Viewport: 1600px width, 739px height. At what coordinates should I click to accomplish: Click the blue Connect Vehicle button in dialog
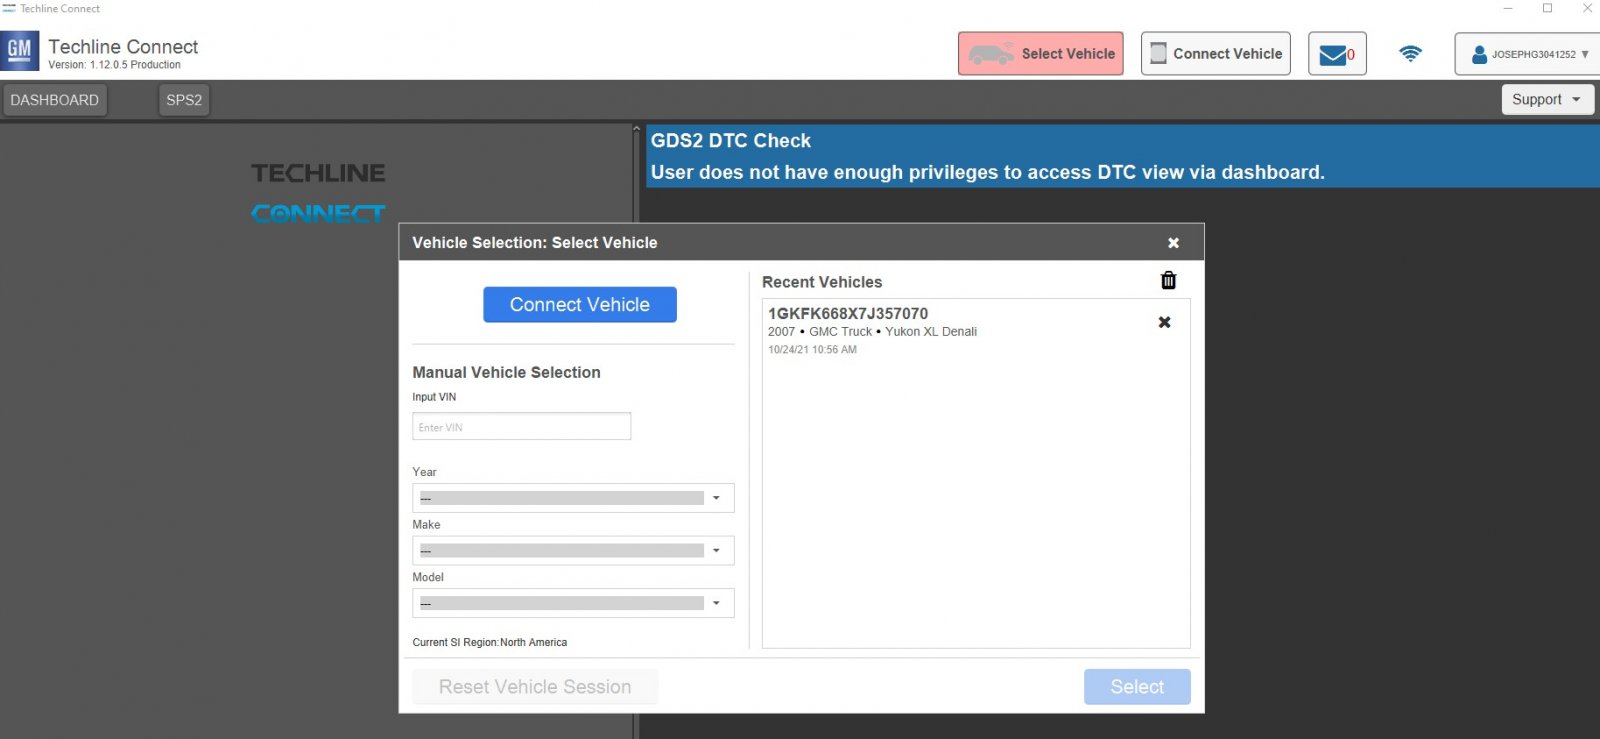tap(580, 305)
